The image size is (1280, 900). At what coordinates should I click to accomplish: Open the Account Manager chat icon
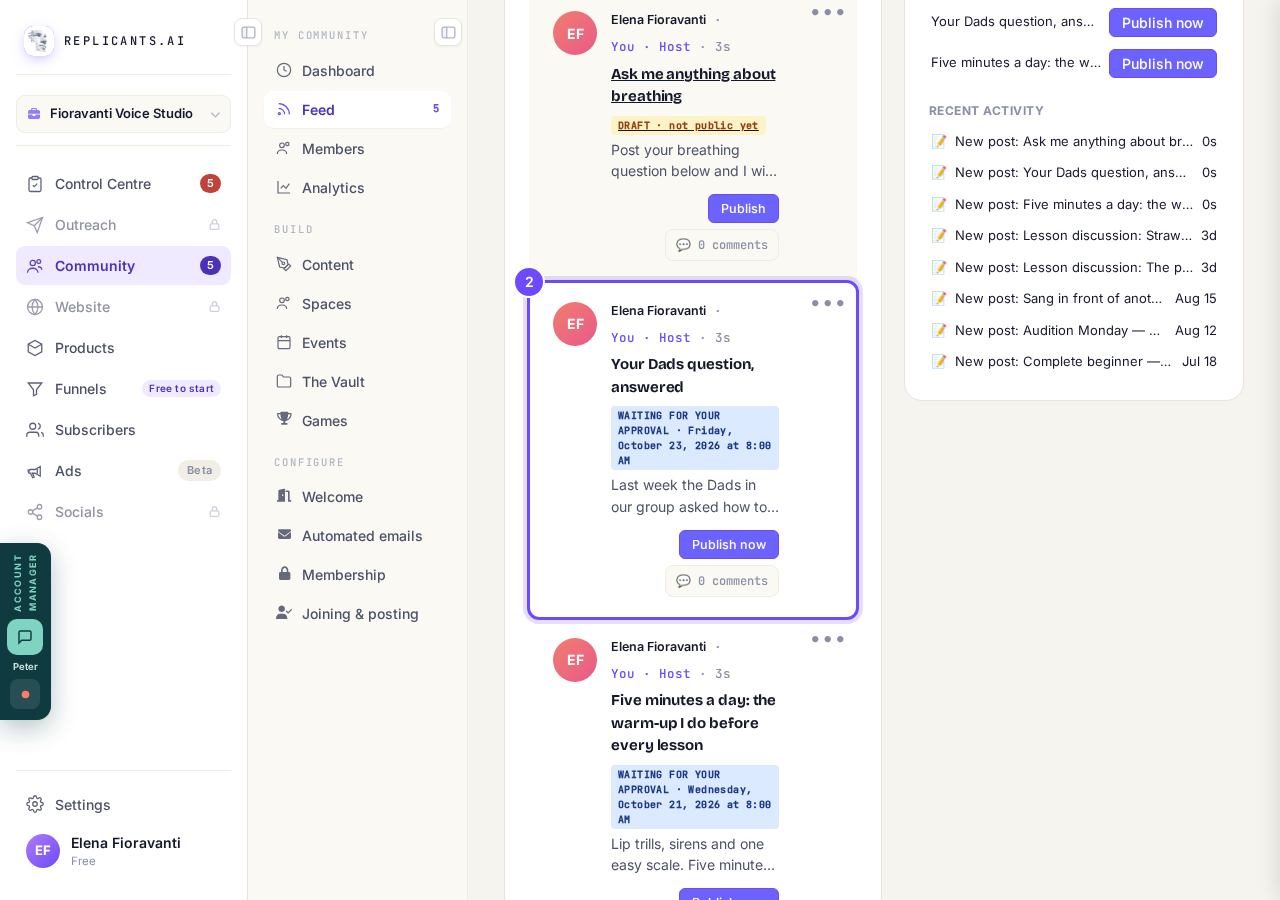click(x=25, y=637)
